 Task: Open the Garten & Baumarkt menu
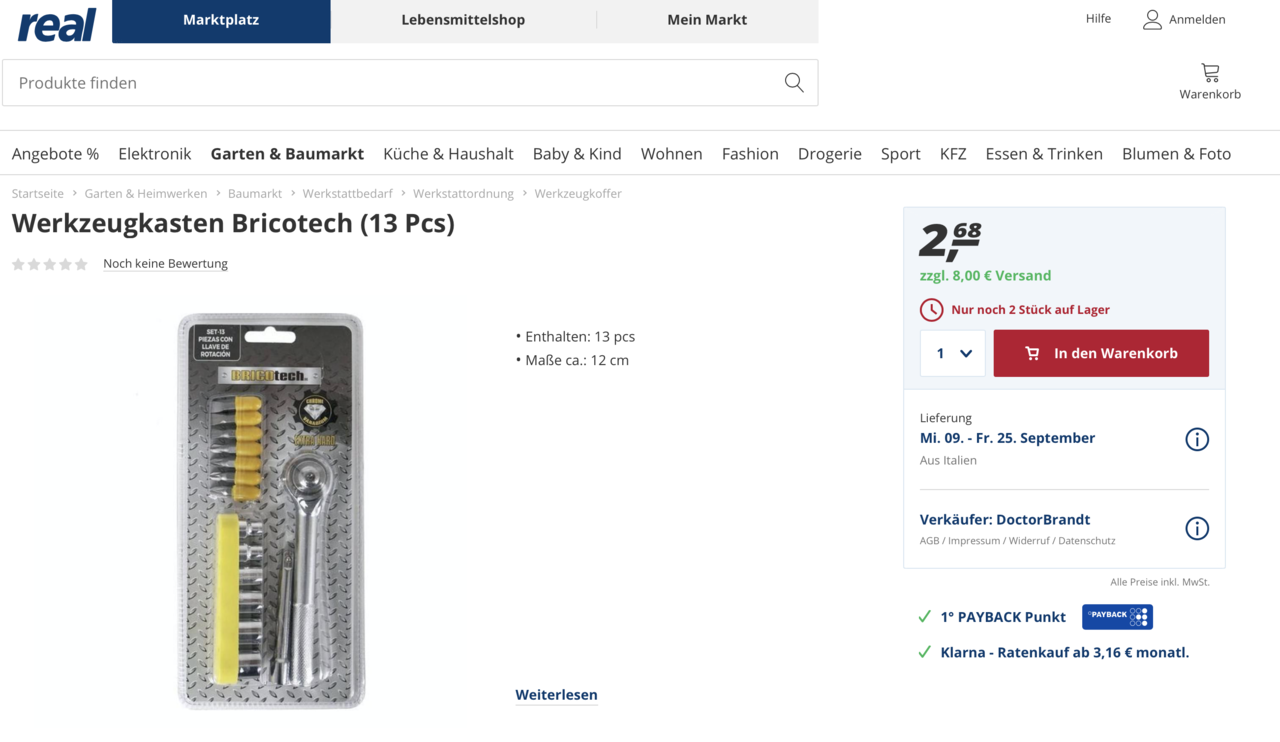coord(287,154)
